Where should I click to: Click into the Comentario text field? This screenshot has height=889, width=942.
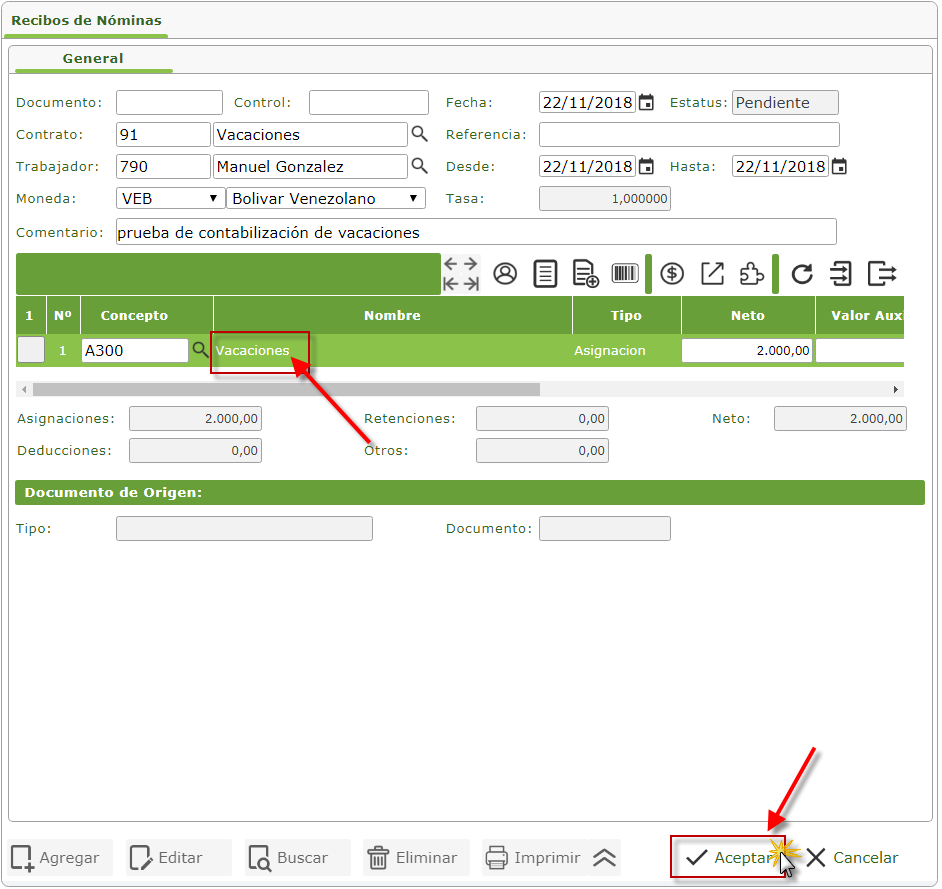pos(475,232)
